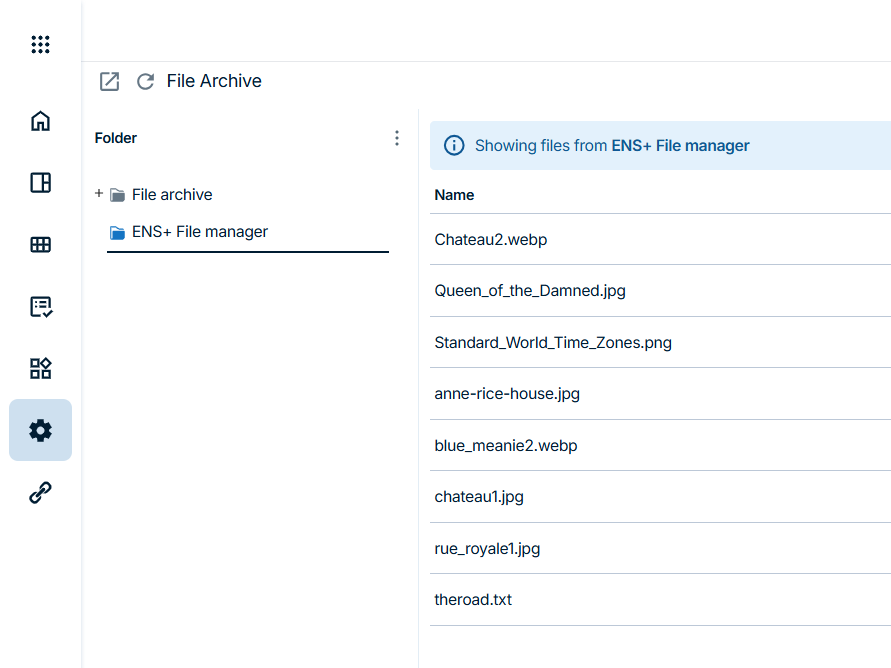Click the Name column header
This screenshot has height=668, width=891.
coord(454,195)
